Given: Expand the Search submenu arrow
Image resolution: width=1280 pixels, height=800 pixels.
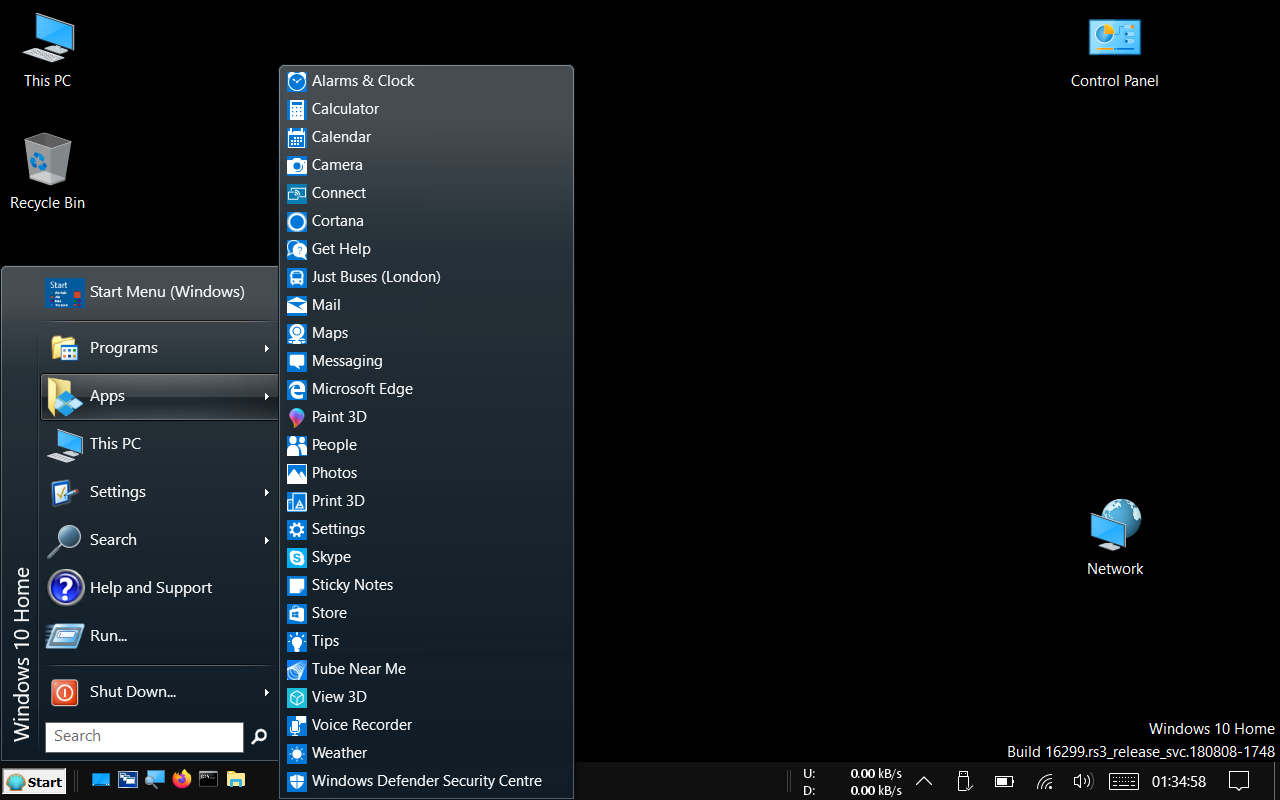Looking at the screenshot, I should tap(267, 540).
